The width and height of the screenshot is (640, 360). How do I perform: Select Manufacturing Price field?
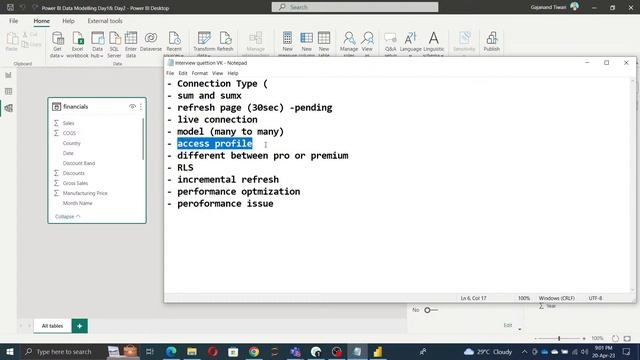pyautogui.click(x=85, y=193)
